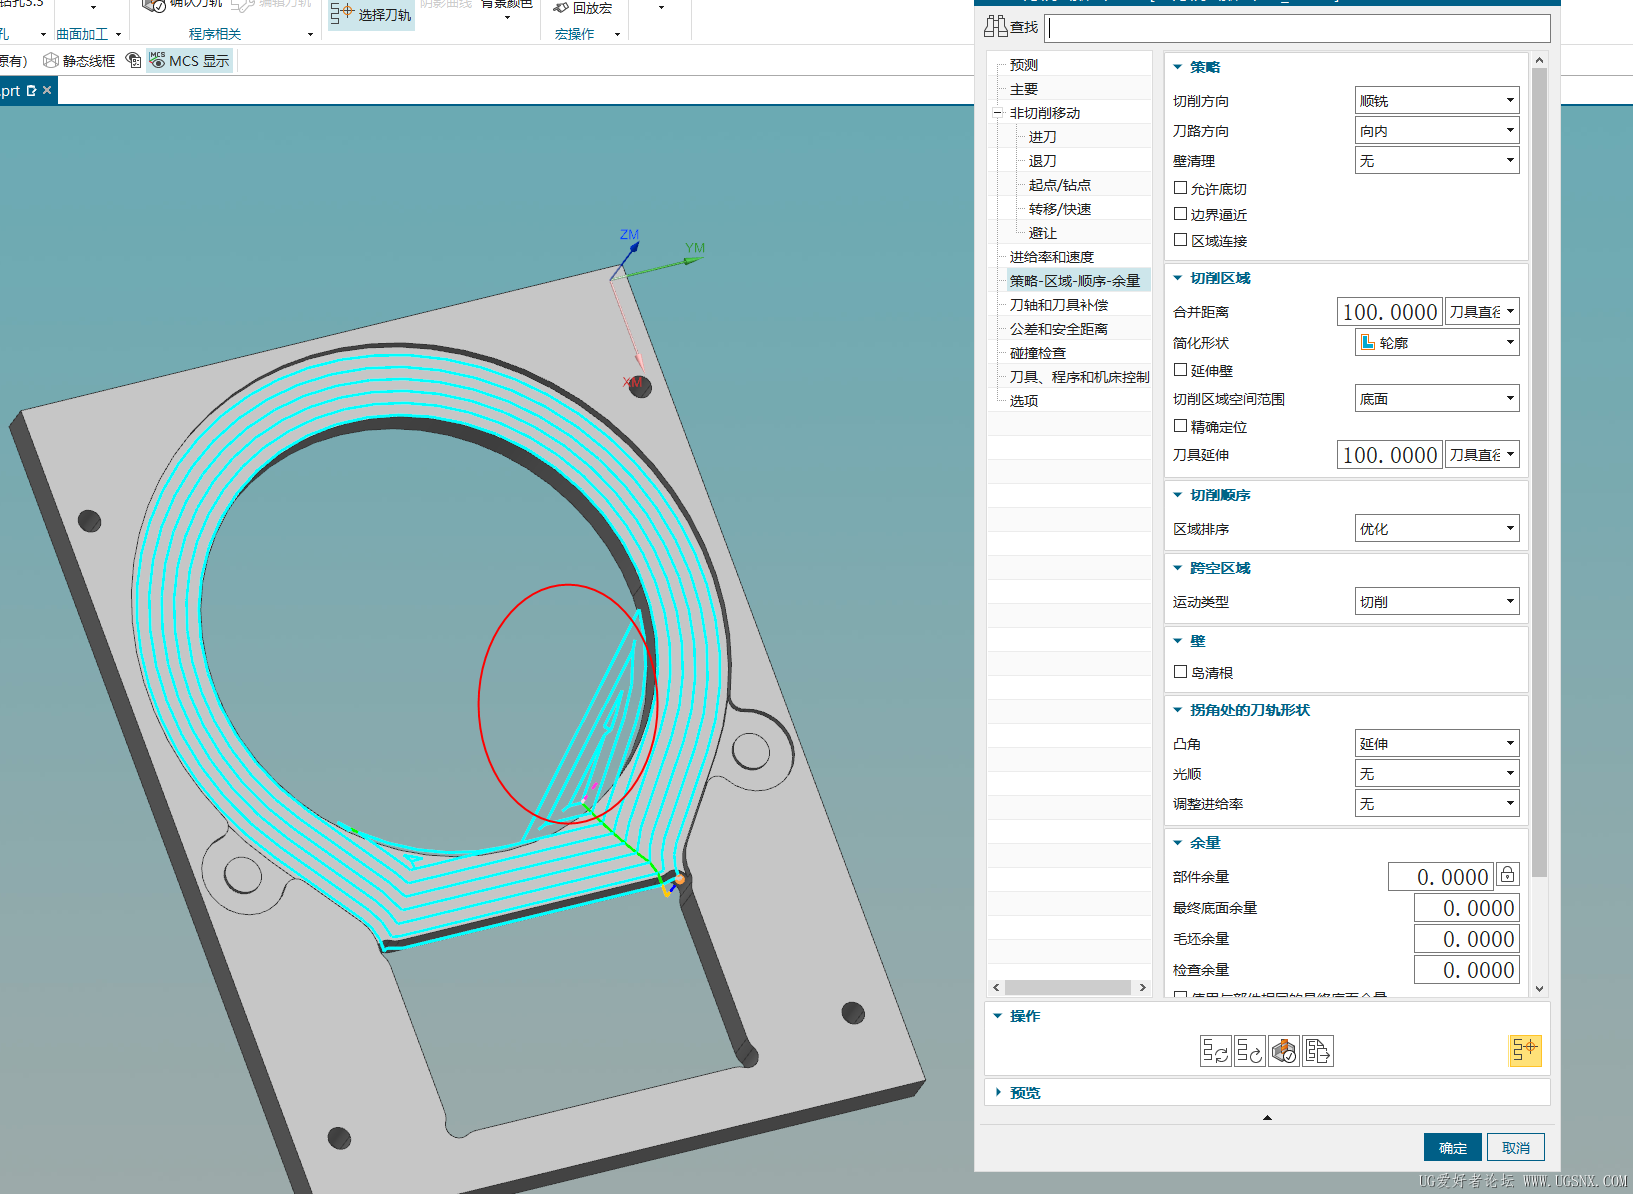Enable the 区域连接 checkbox
The height and width of the screenshot is (1194, 1633).
click(1180, 240)
